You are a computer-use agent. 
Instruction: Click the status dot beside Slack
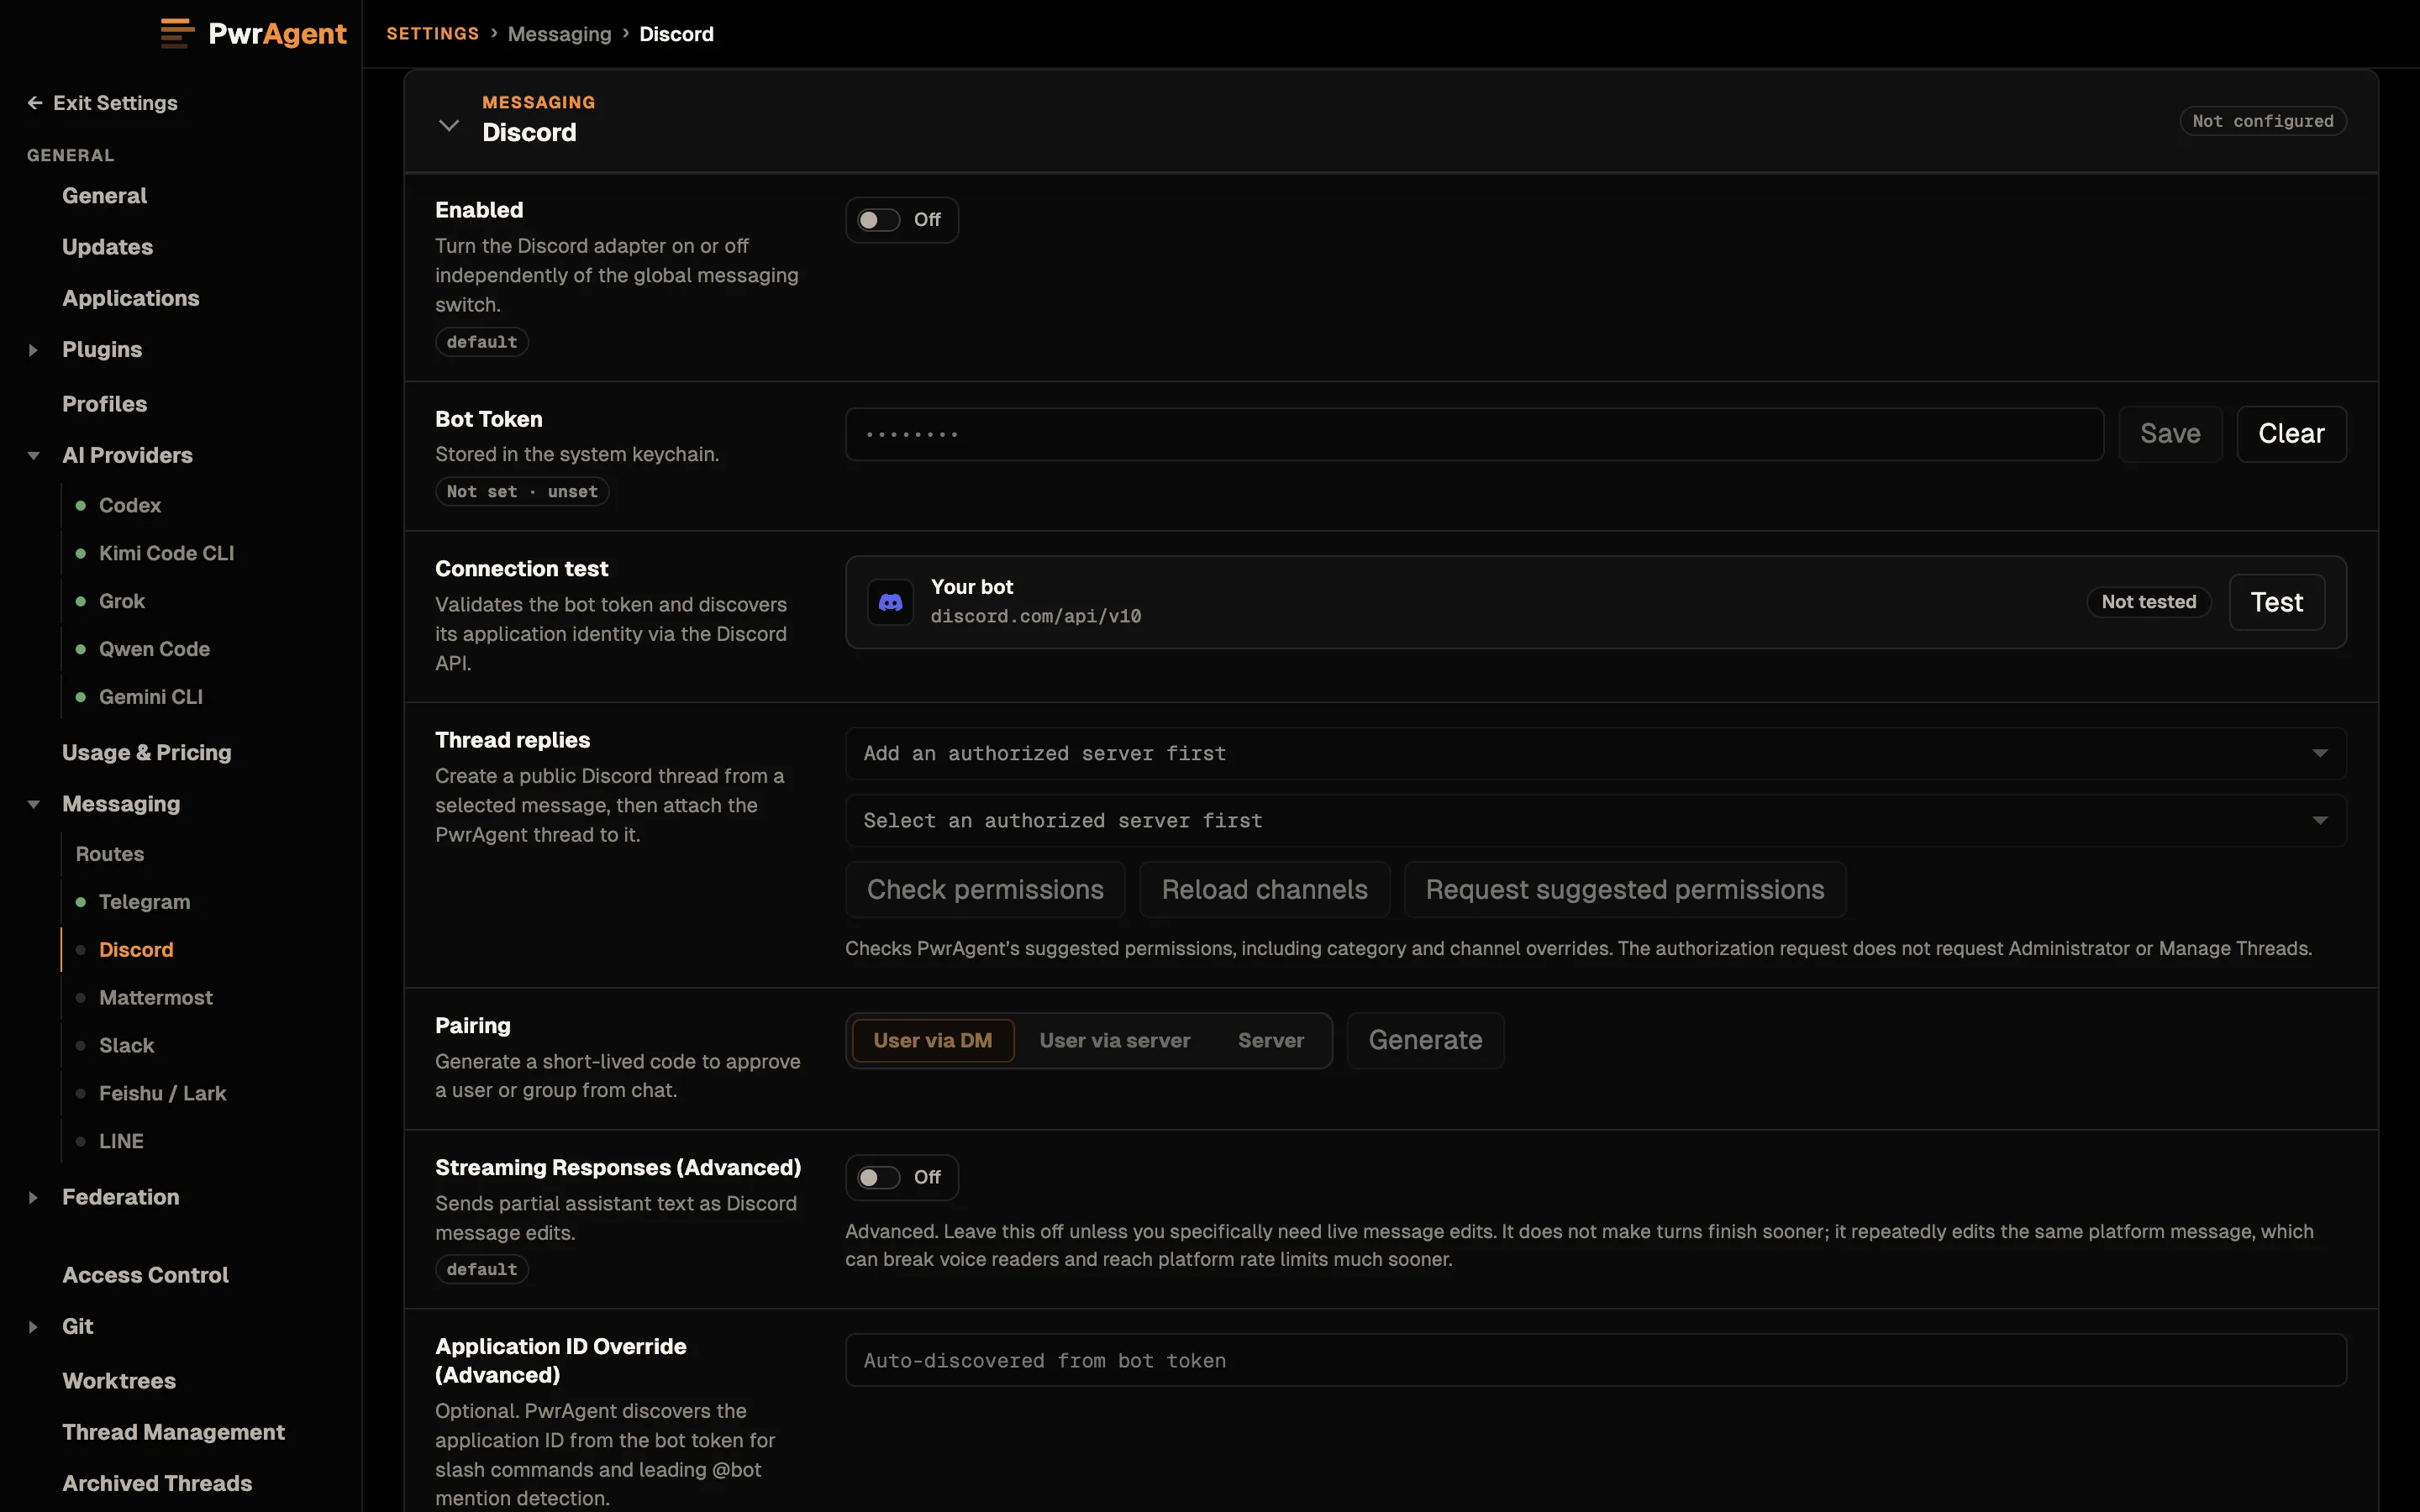click(81, 1046)
